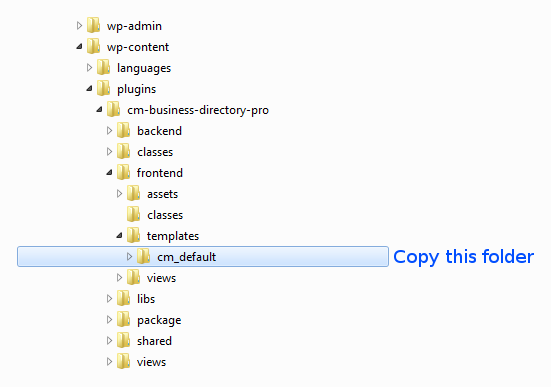Image resolution: width=551 pixels, height=387 pixels.
Task: Expand the shared folder arrow
Action: coord(109,341)
